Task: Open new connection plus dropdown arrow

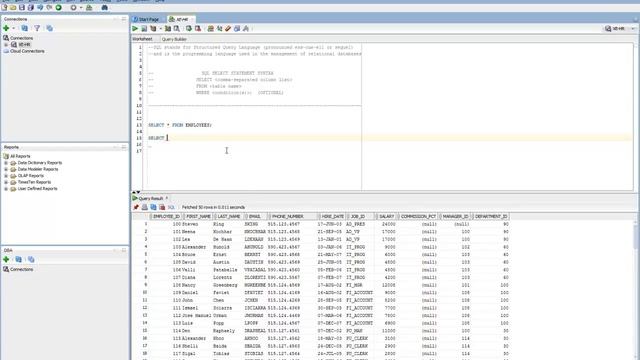Action: pos(13,28)
